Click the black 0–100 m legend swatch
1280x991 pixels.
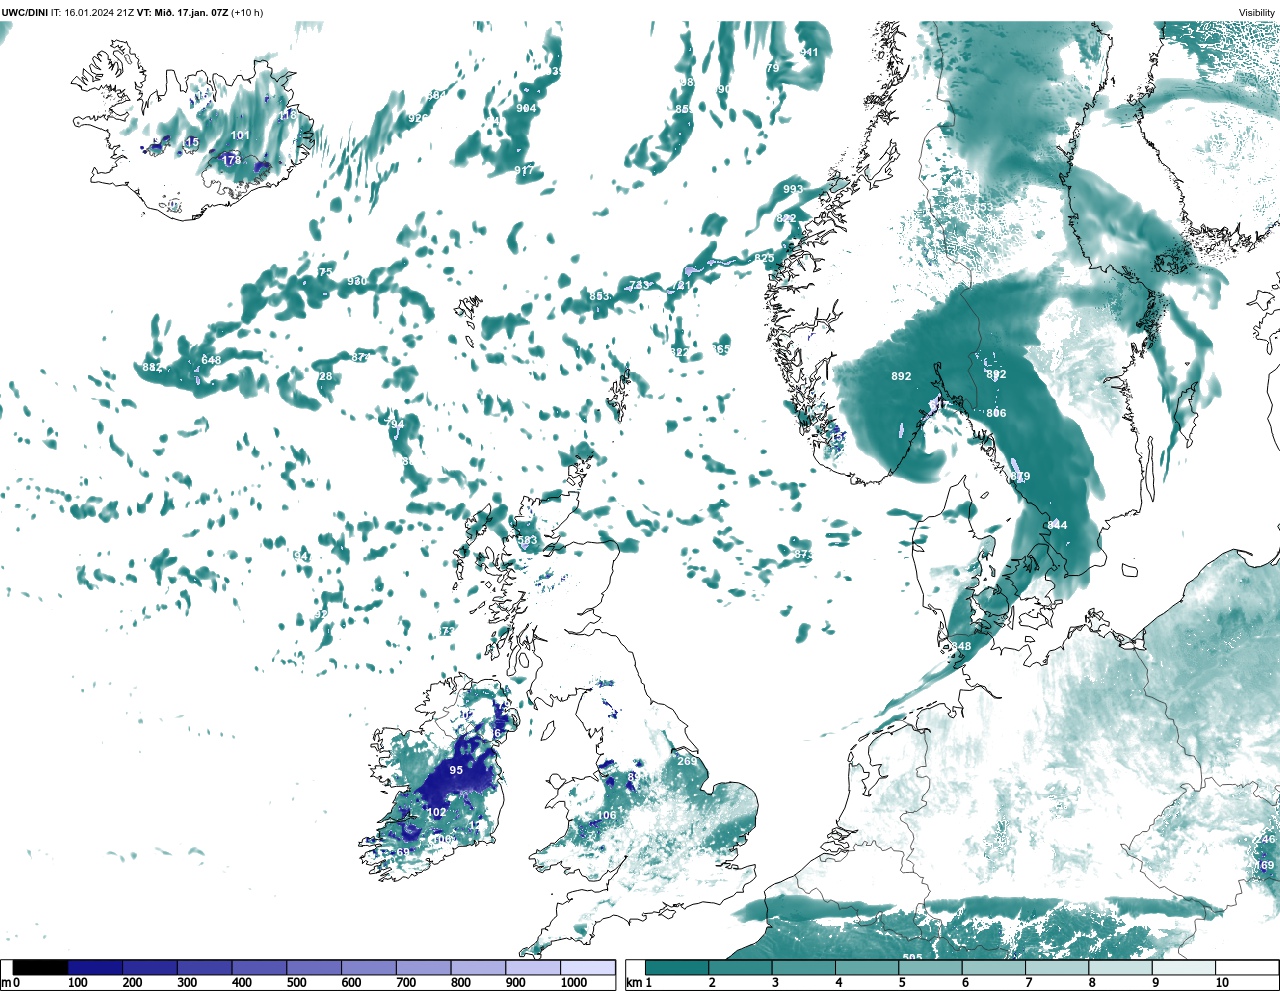click(40, 968)
